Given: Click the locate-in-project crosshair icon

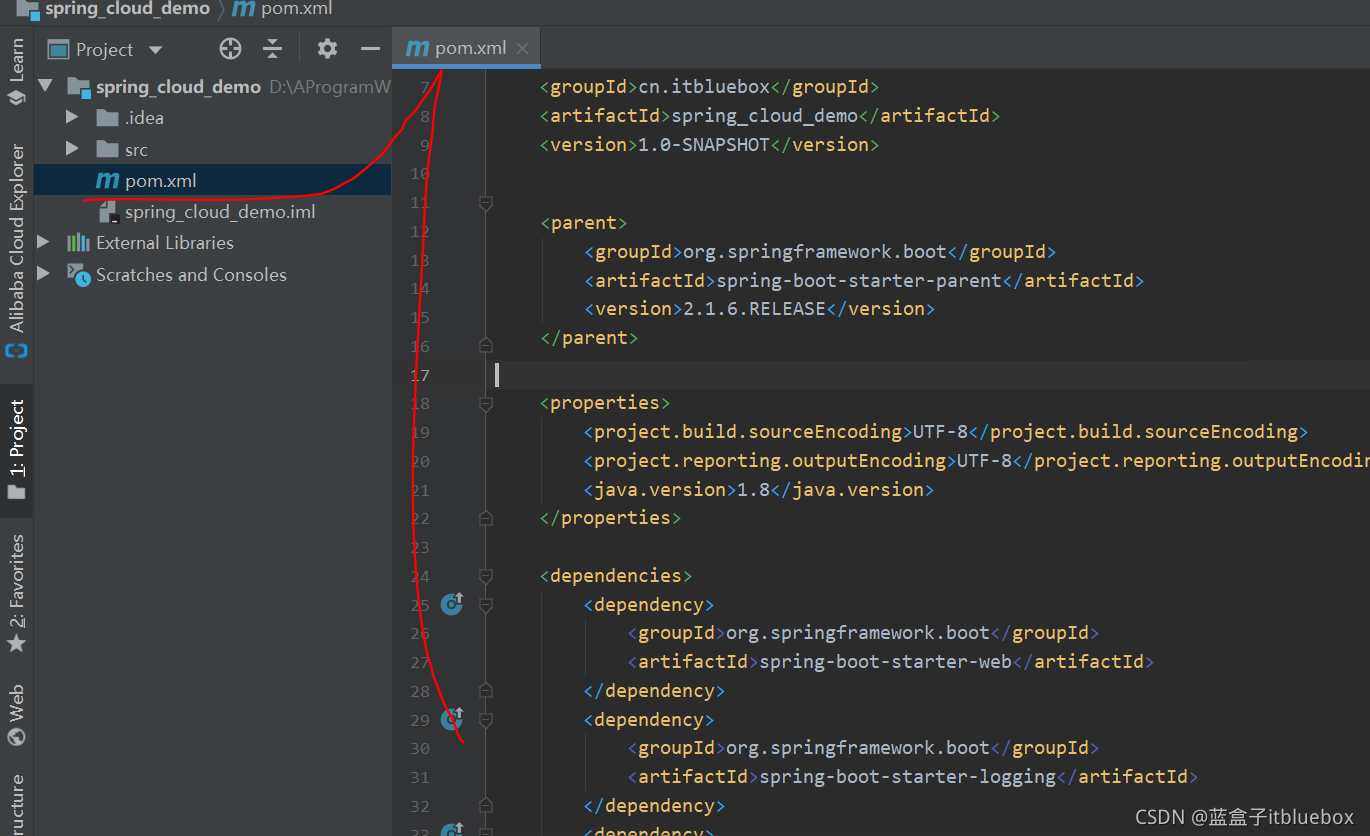Looking at the screenshot, I should (231, 49).
